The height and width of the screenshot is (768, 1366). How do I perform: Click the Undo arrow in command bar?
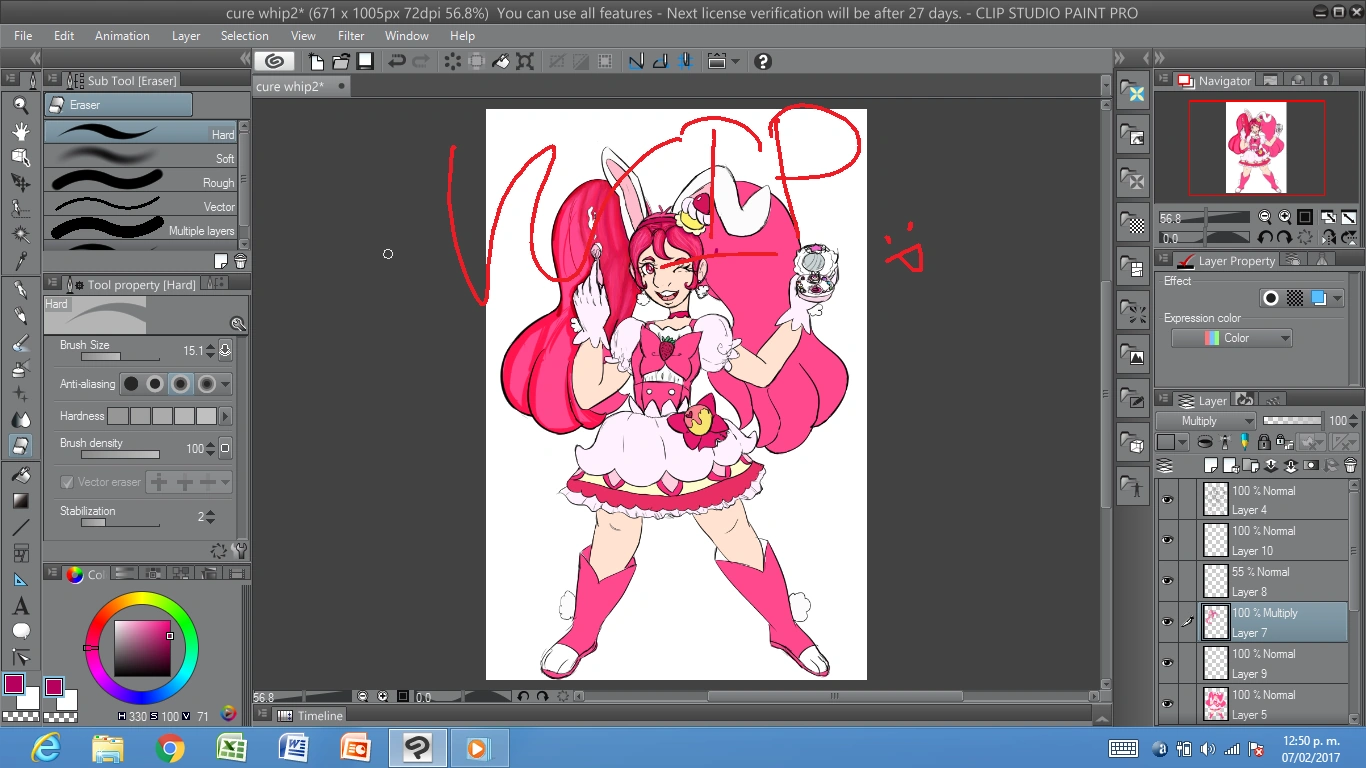(x=397, y=62)
